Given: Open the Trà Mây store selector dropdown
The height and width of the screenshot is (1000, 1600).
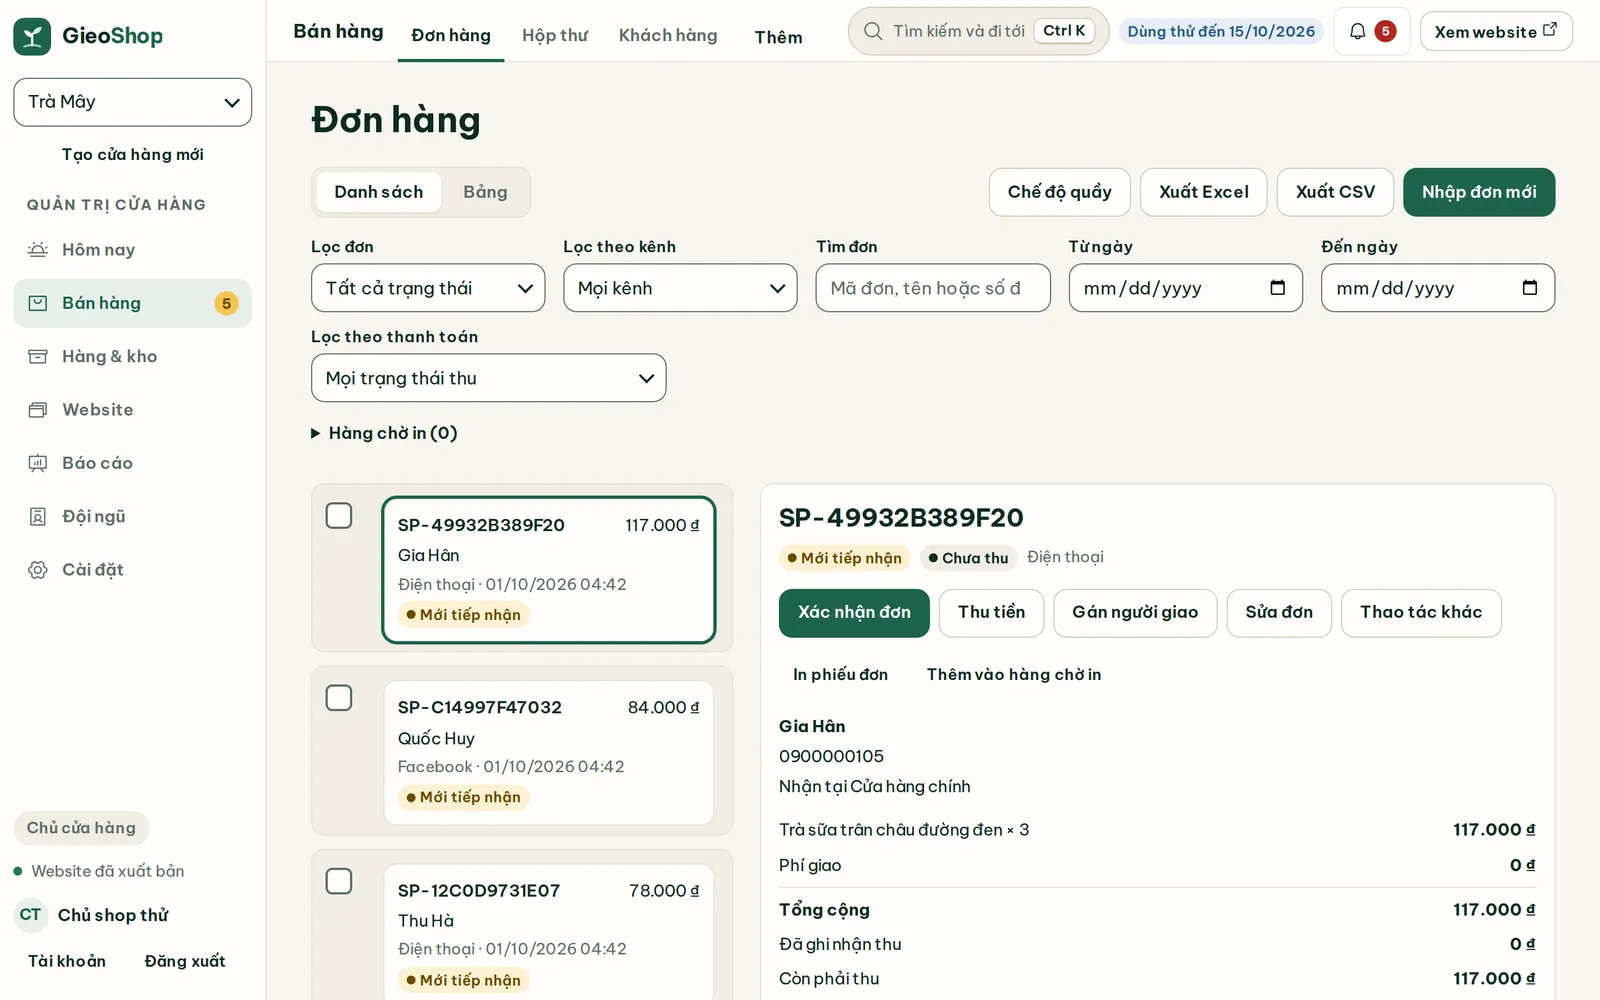Looking at the screenshot, I should click(x=133, y=102).
